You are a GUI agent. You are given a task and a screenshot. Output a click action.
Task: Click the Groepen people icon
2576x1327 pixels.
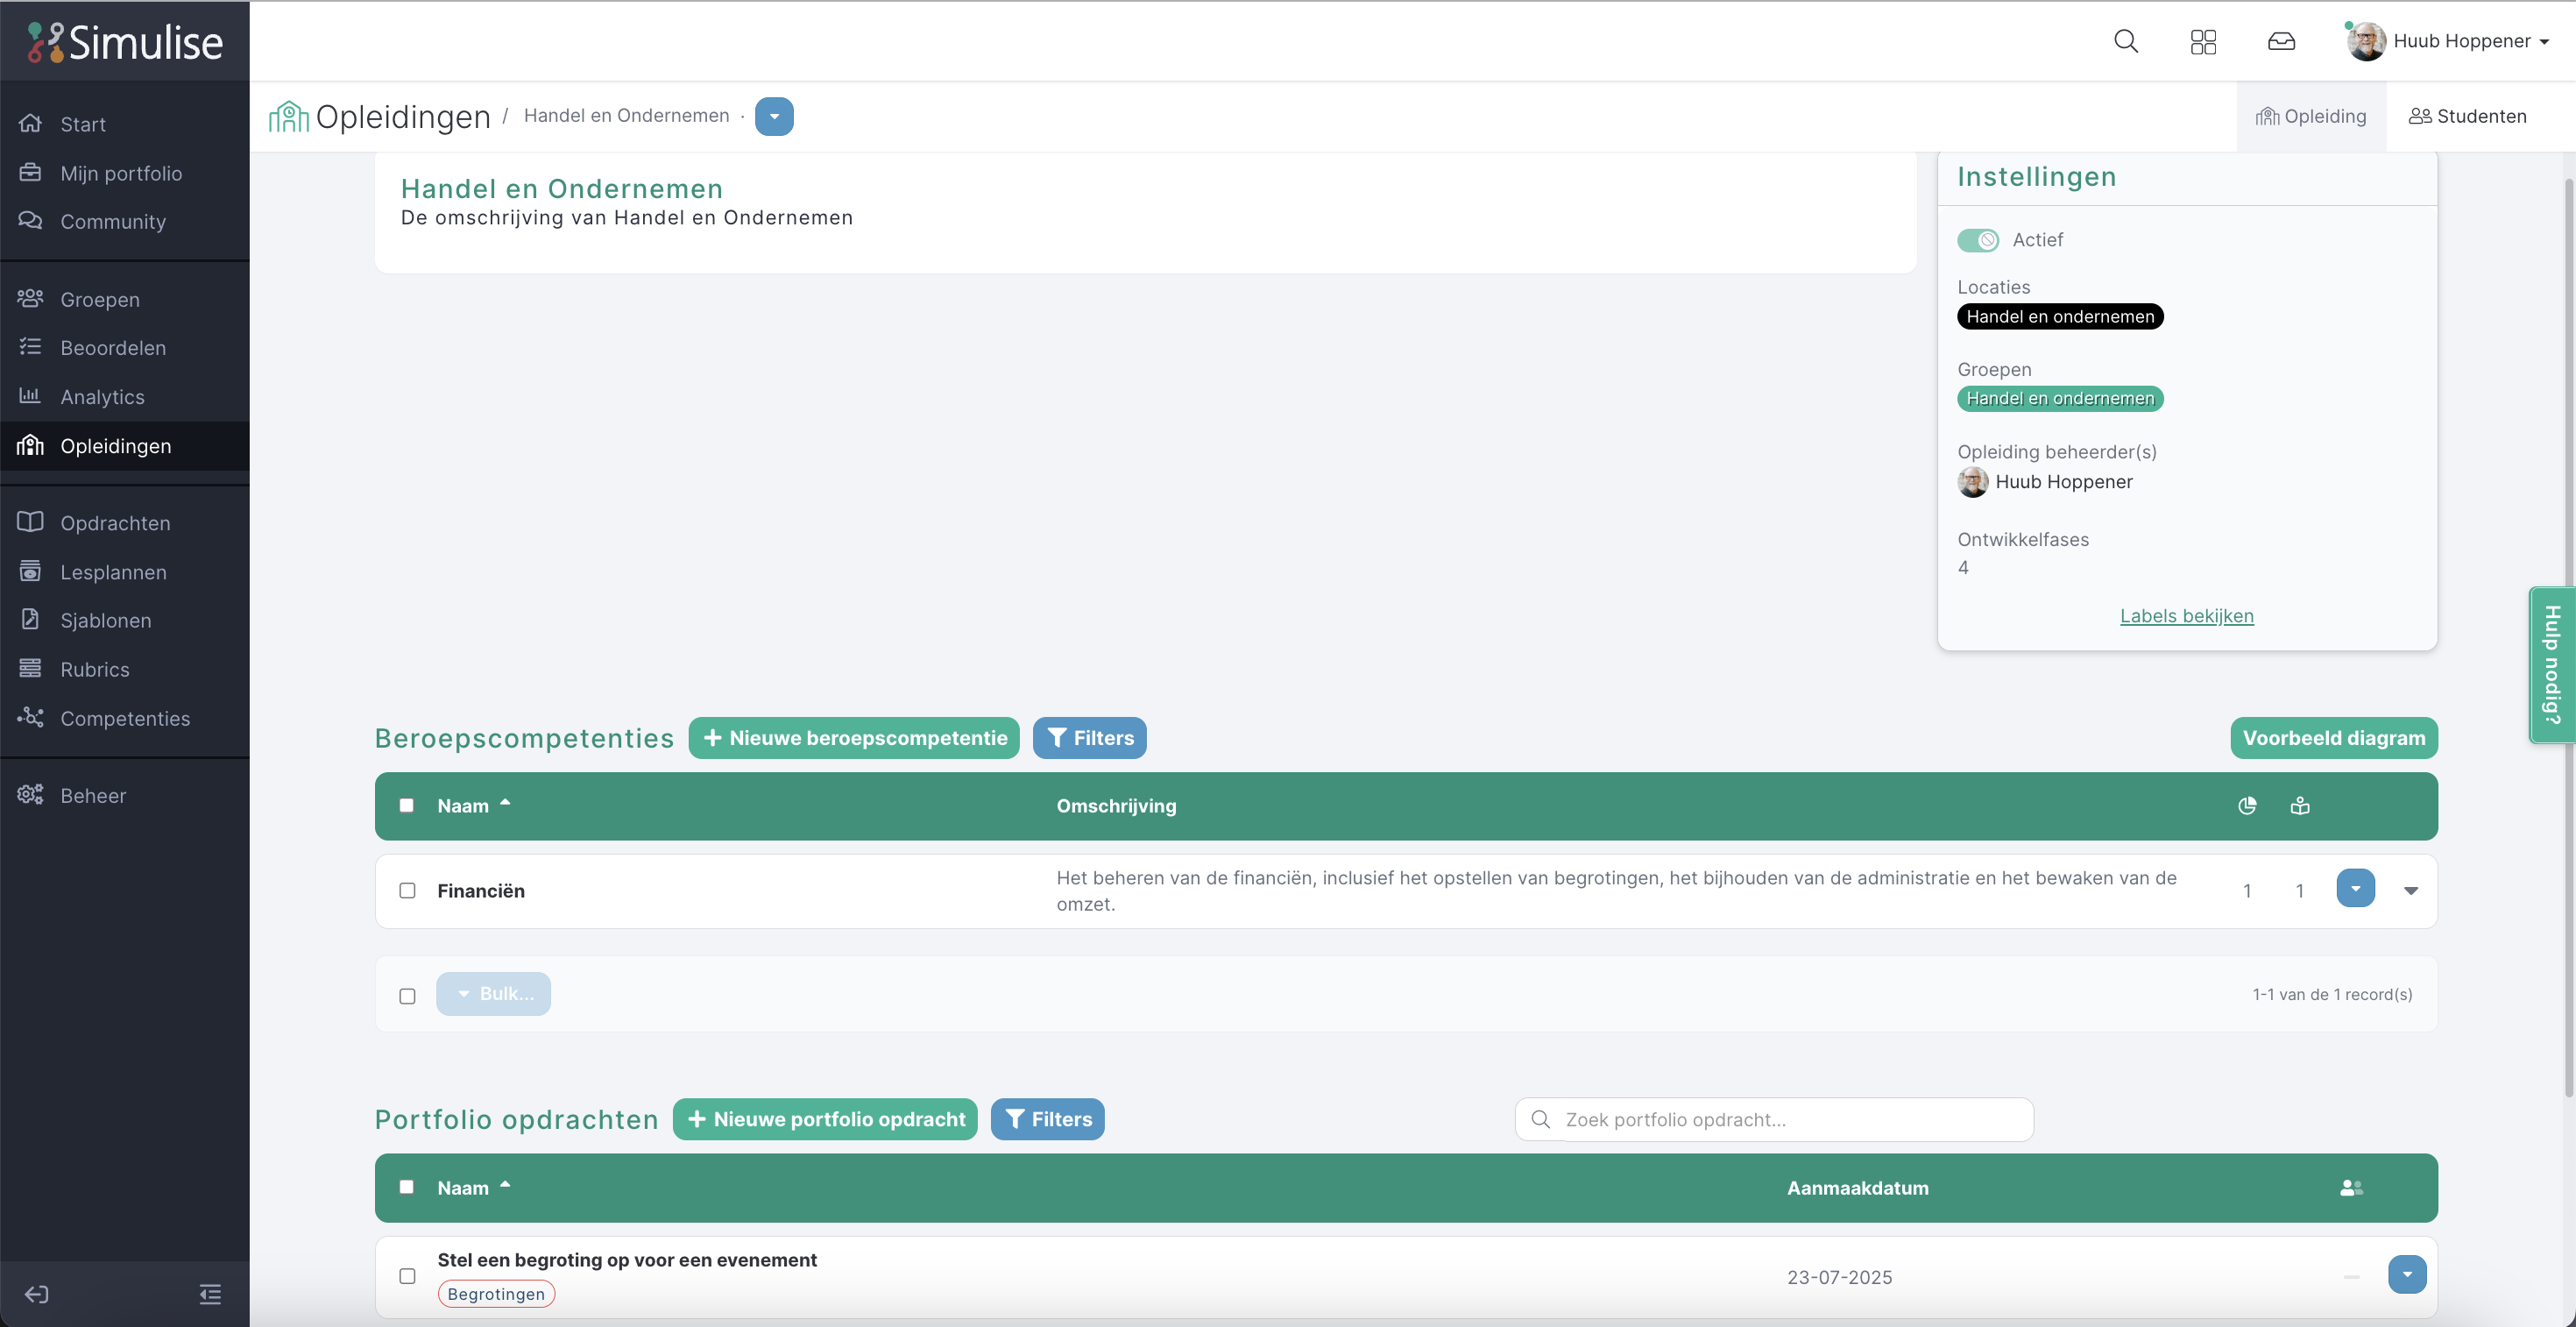(30, 298)
